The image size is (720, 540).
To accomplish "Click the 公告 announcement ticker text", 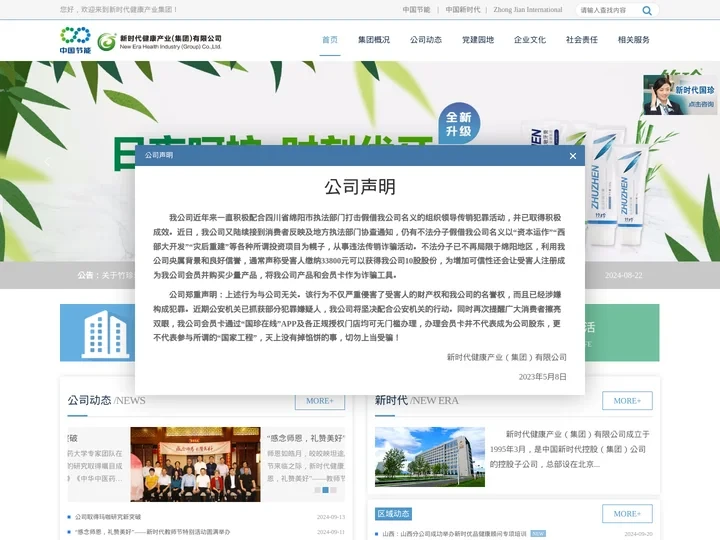I will pos(106,276).
